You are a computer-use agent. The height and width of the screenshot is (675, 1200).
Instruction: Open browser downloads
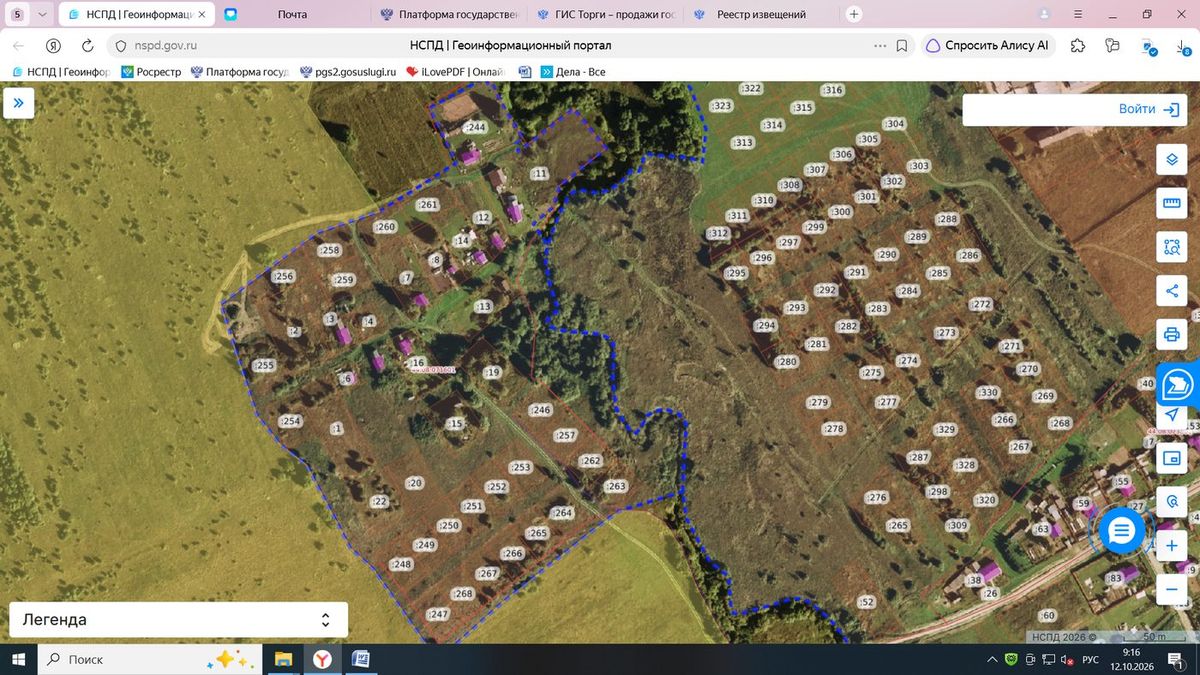pyautogui.click(x=1181, y=45)
